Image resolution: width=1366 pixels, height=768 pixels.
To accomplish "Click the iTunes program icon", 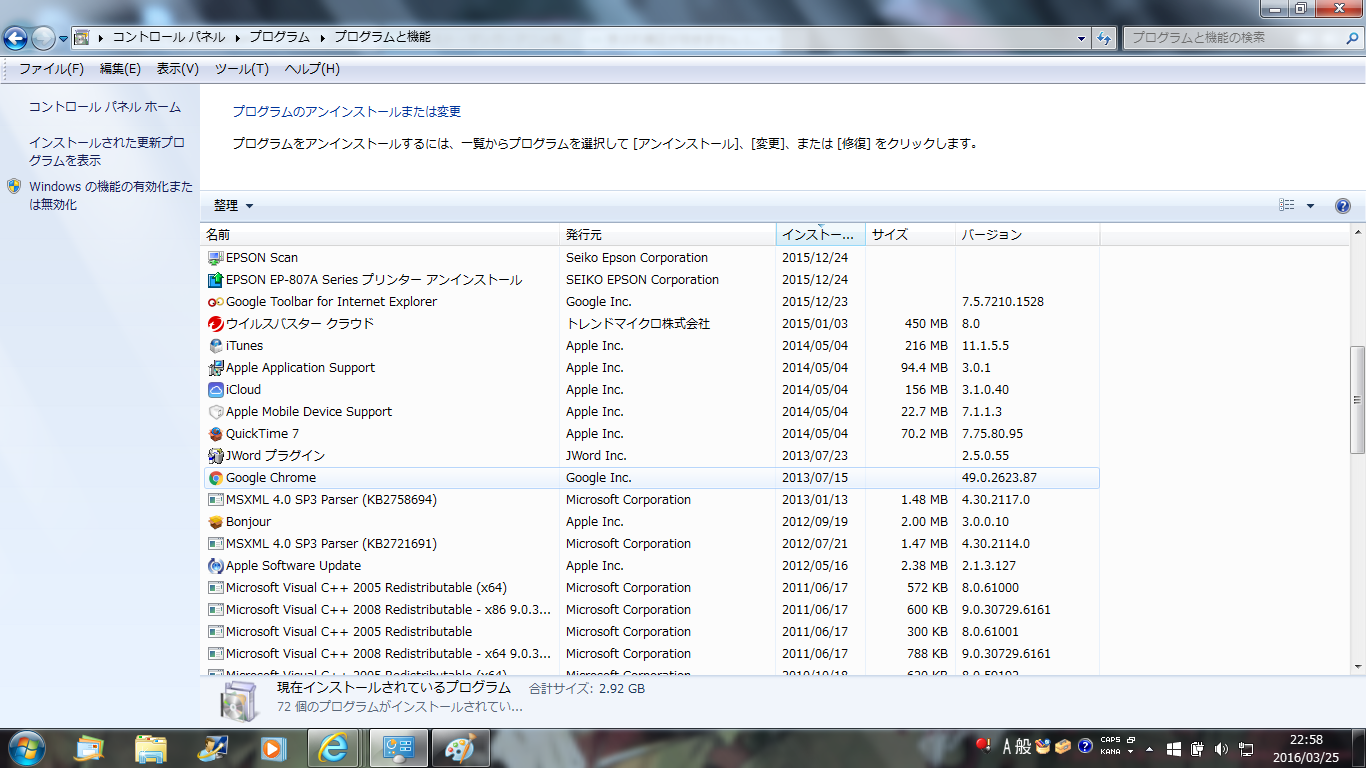I will [x=216, y=346].
